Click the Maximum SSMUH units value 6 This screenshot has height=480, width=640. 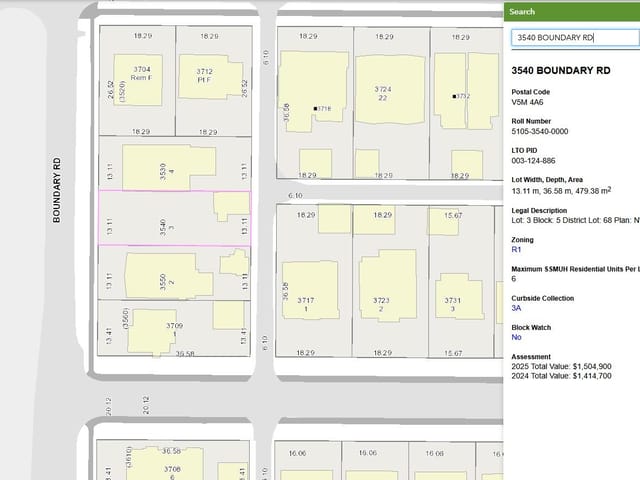coord(513,279)
